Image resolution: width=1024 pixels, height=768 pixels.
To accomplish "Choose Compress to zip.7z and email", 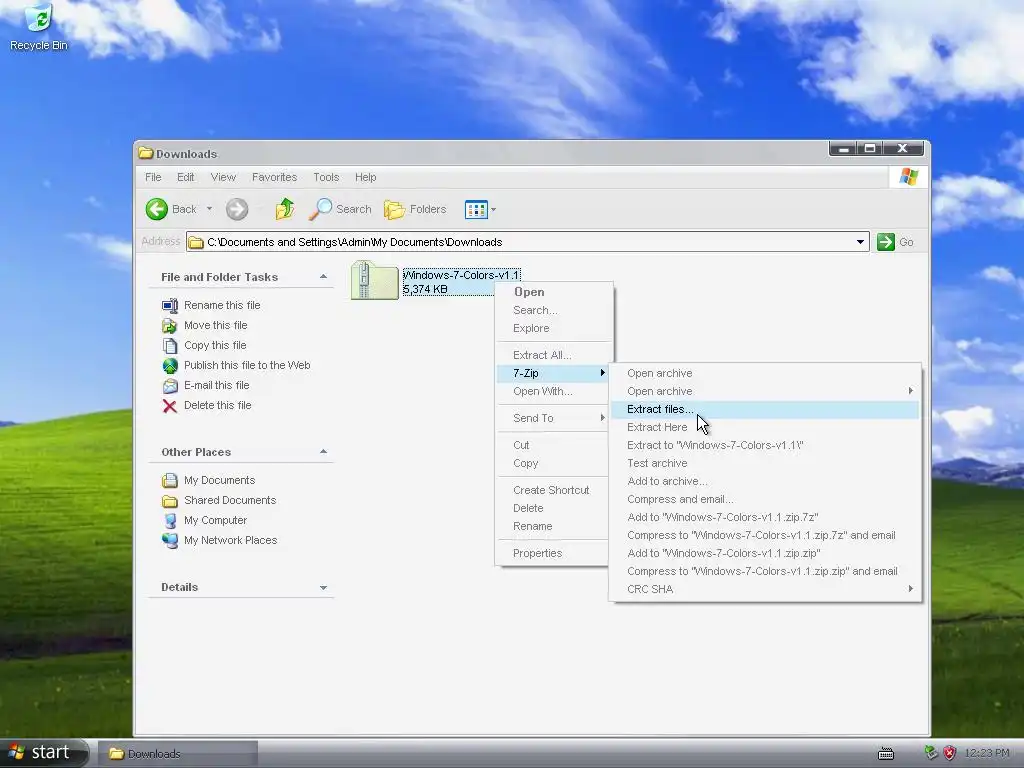I will tap(765, 535).
